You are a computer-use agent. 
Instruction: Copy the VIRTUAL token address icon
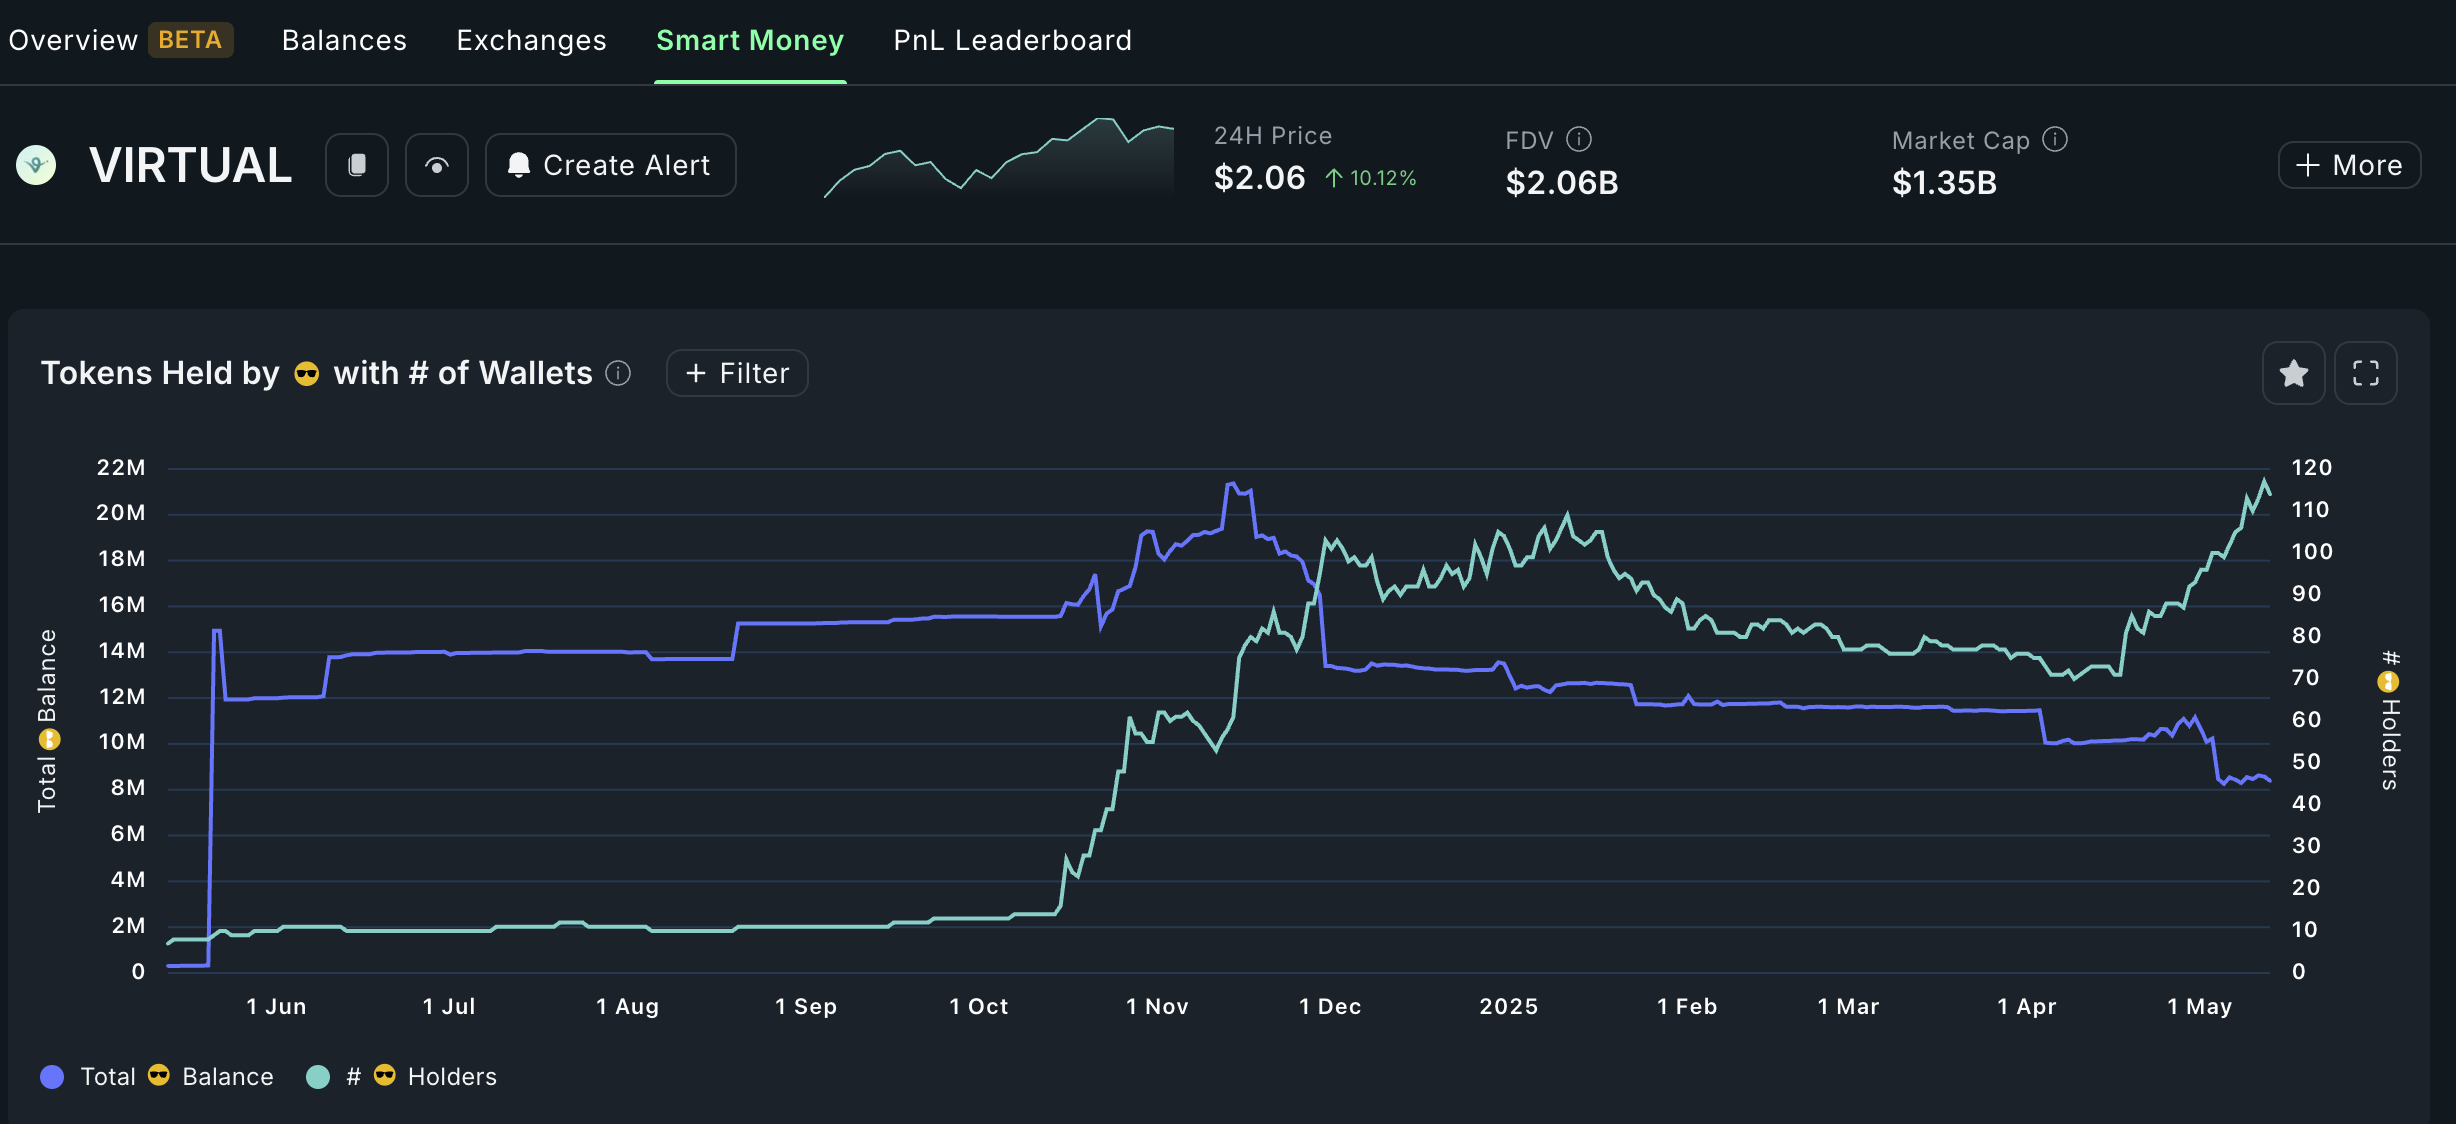point(357,165)
